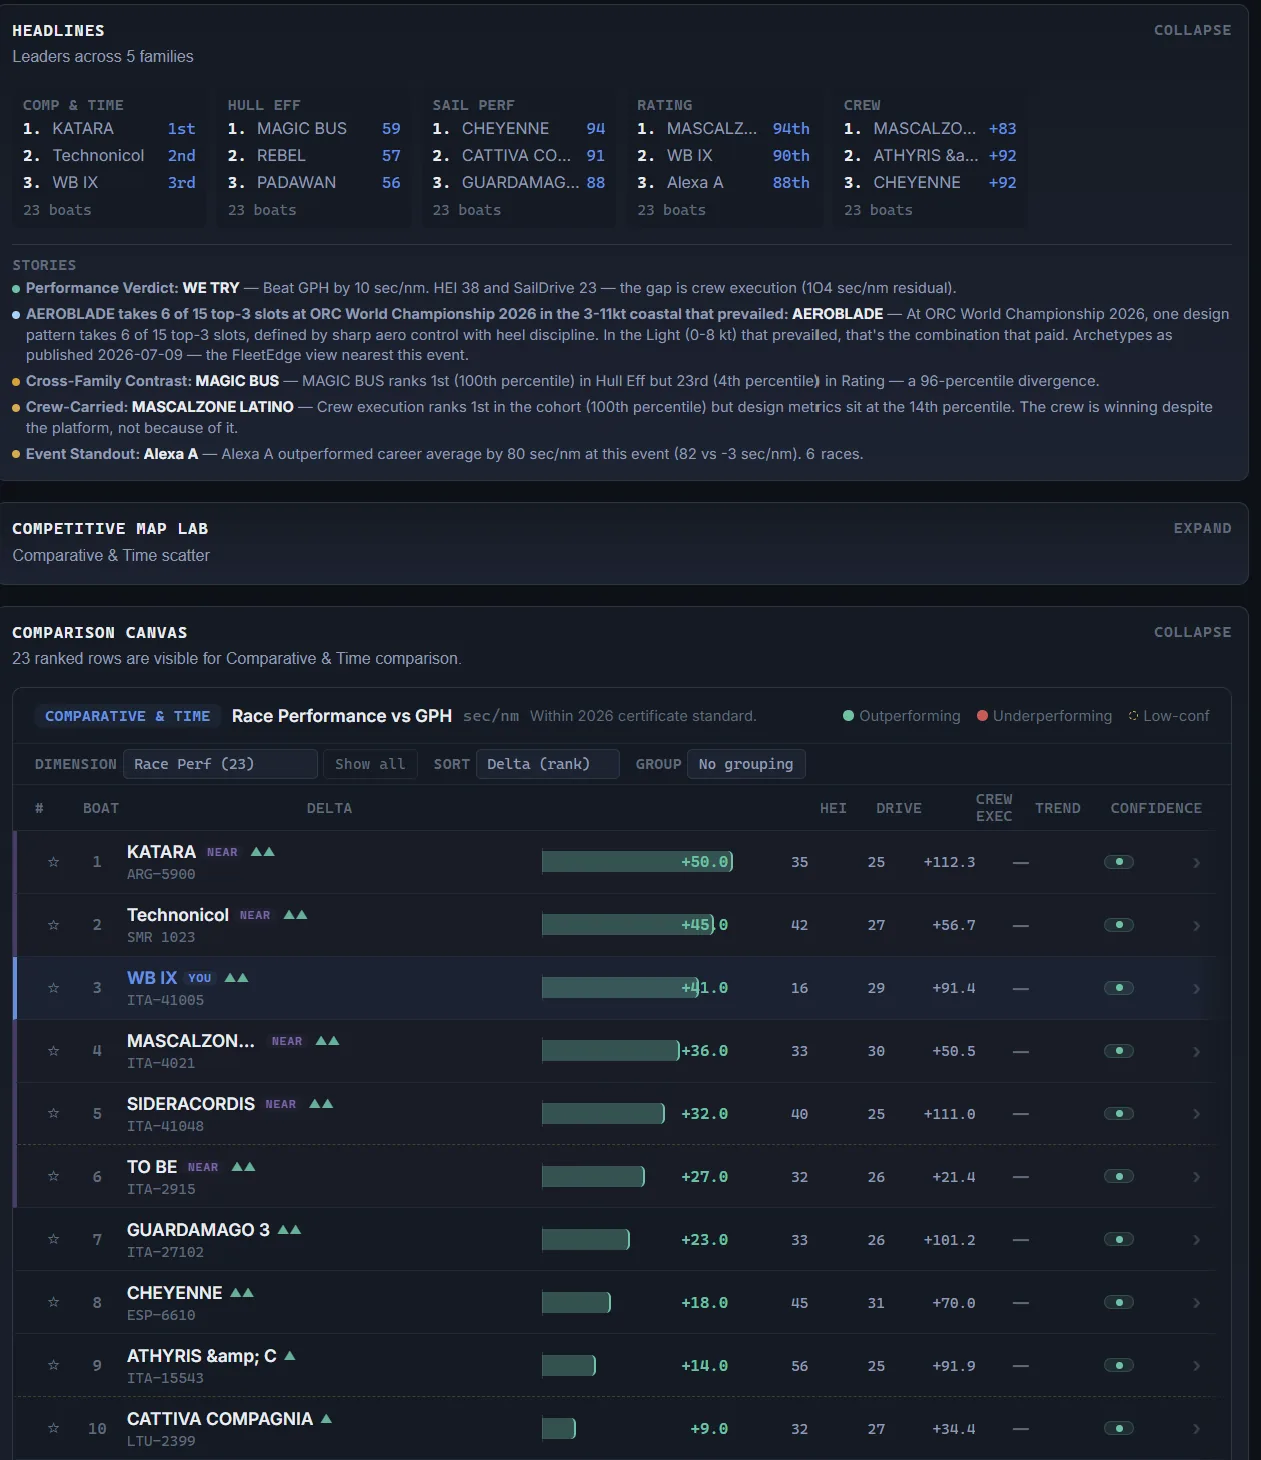Collapse the Headlines section
Image resolution: width=1261 pixels, height=1460 pixels.
1192,30
